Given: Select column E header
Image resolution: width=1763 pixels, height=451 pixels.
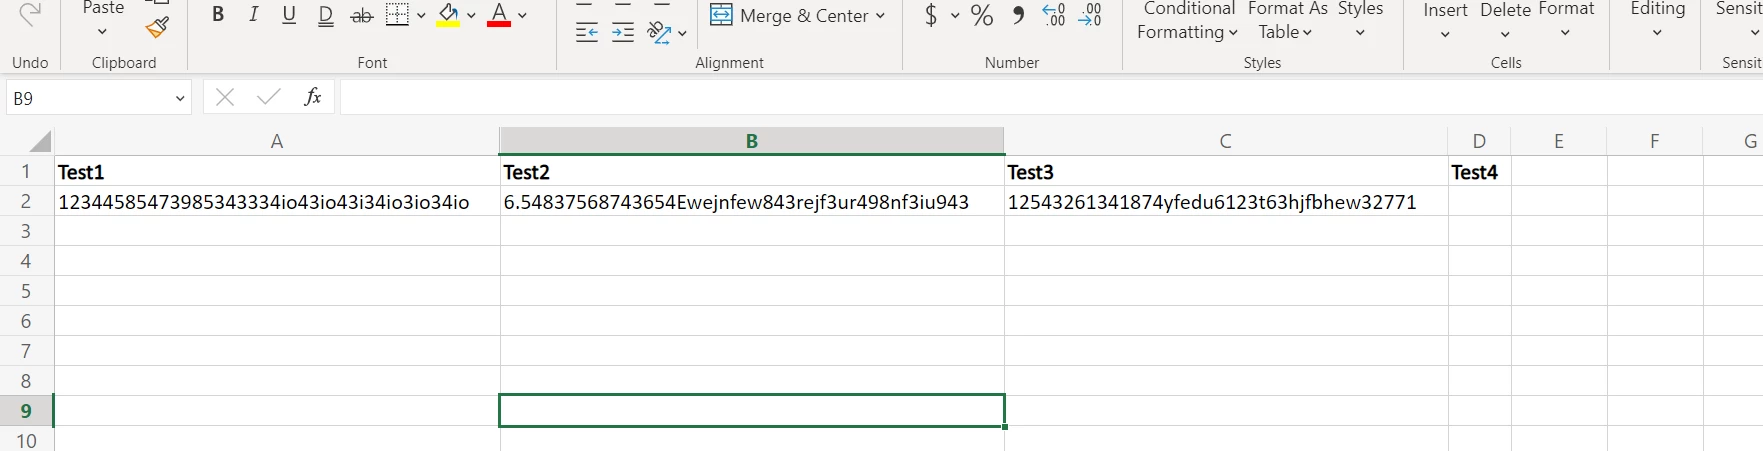Looking at the screenshot, I should coord(1558,141).
